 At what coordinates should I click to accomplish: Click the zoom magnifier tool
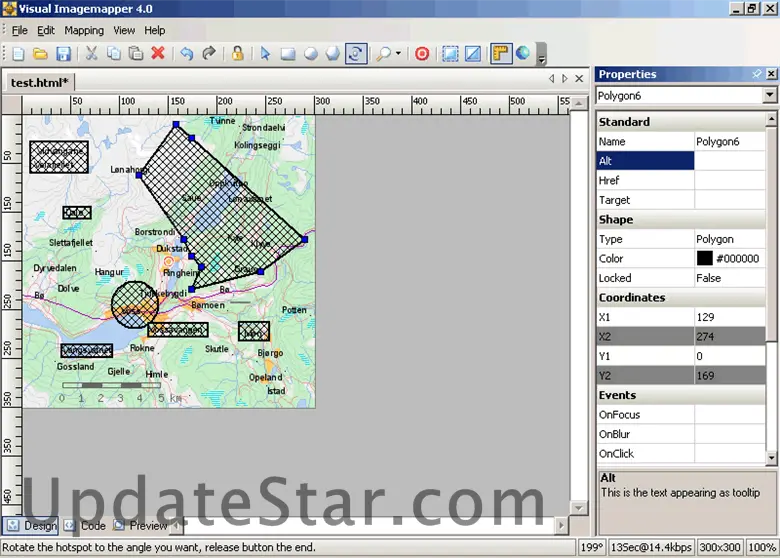tap(383, 53)
